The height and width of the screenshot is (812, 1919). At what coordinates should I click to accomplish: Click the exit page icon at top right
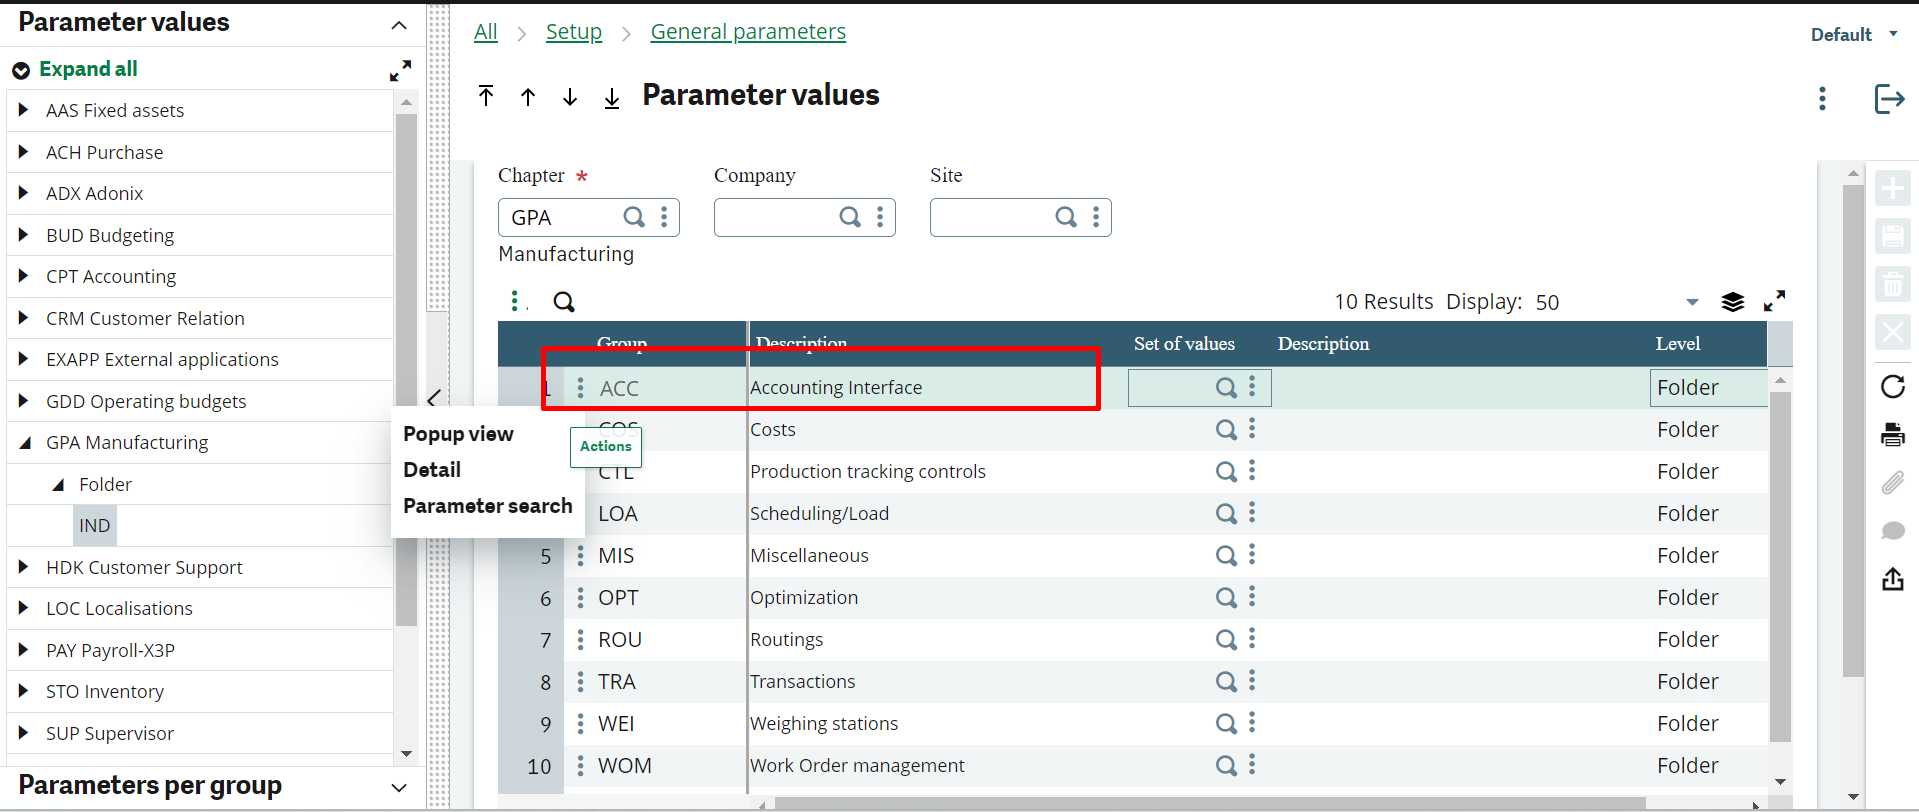click(1888, 99)
